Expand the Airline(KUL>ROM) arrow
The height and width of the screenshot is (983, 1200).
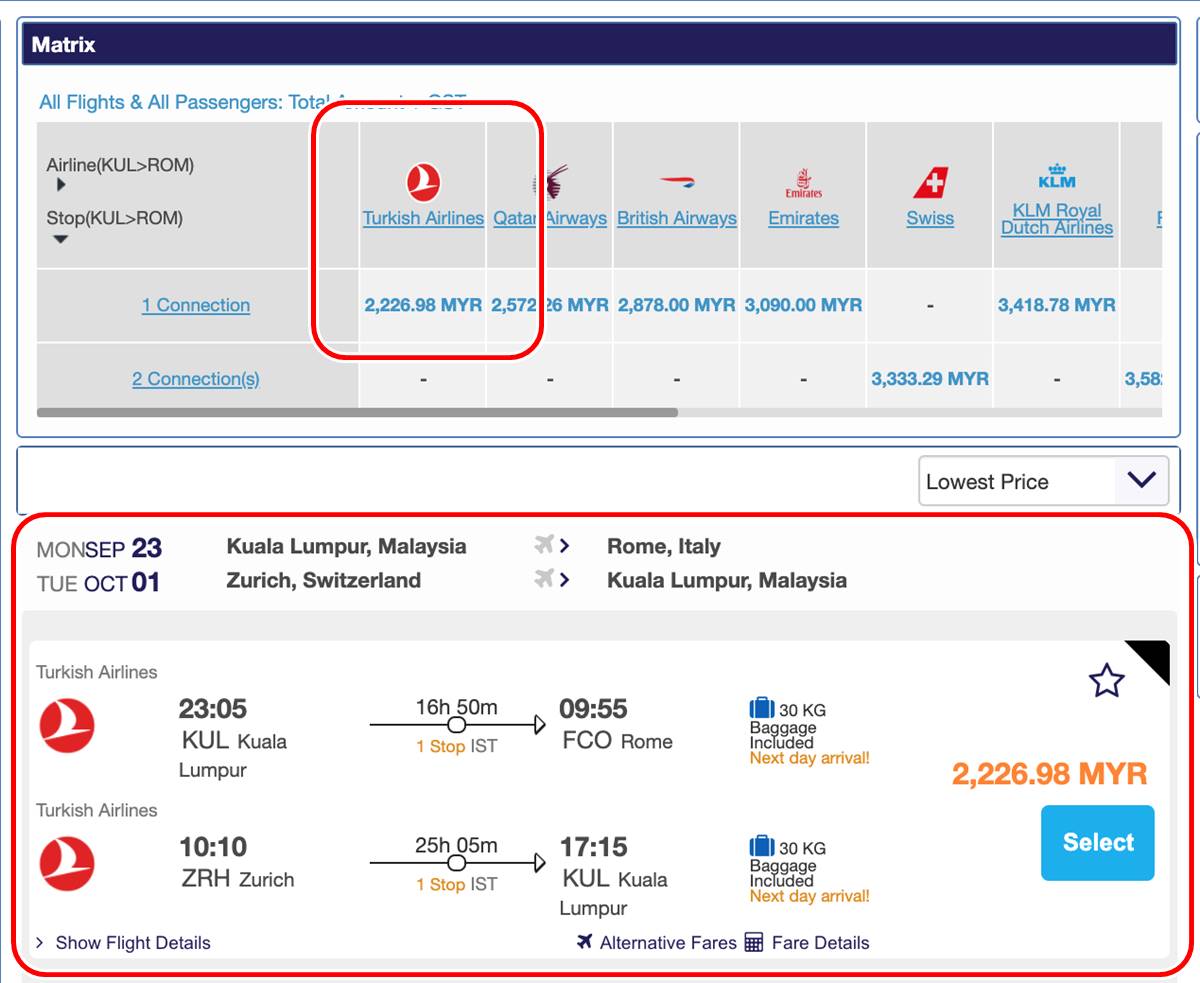[61, 185]
